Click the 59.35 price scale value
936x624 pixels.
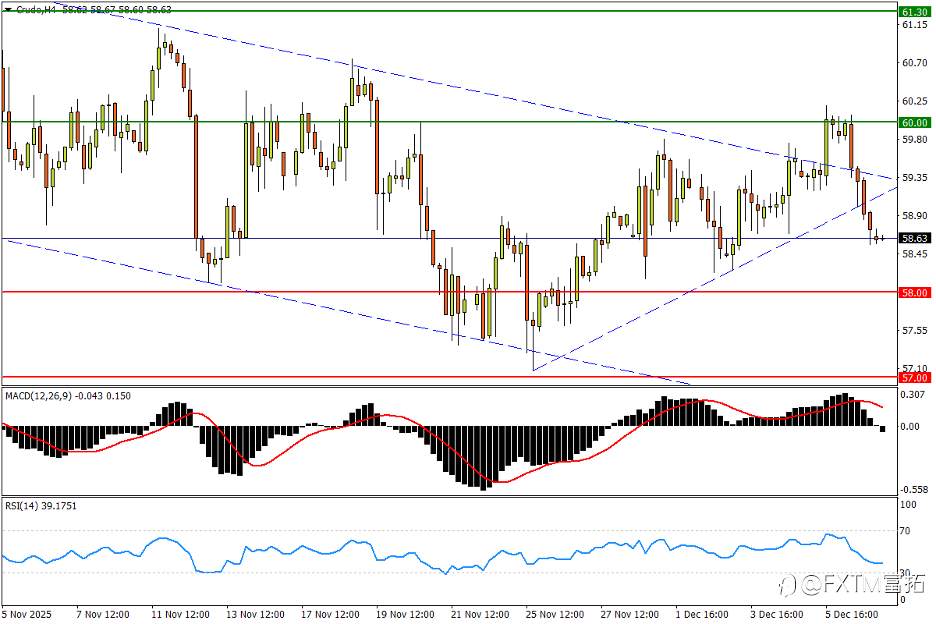[x=915, y=177]
